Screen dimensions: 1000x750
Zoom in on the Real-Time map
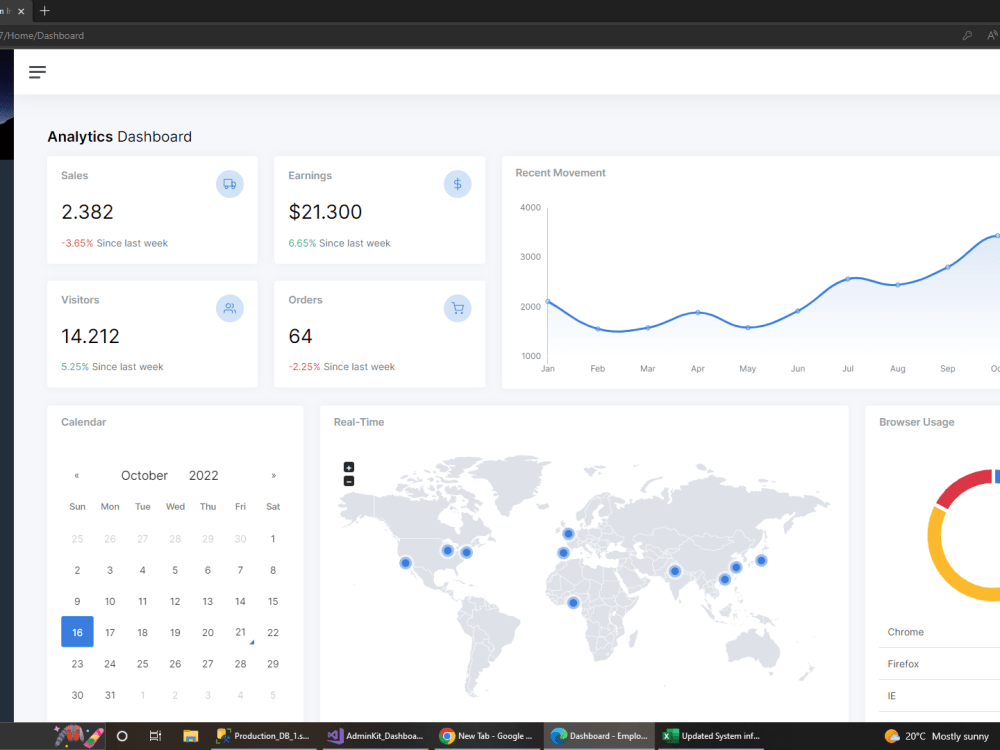click(349, 467)
